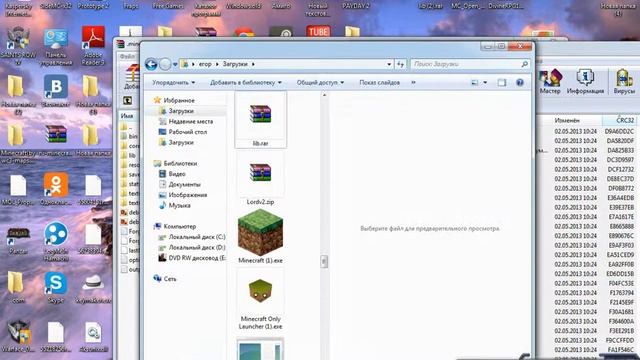Screen dimensions: 640x360
Task: Open the SAINTS ROW IV desktop shortcut
Action: tap(18, 46)
